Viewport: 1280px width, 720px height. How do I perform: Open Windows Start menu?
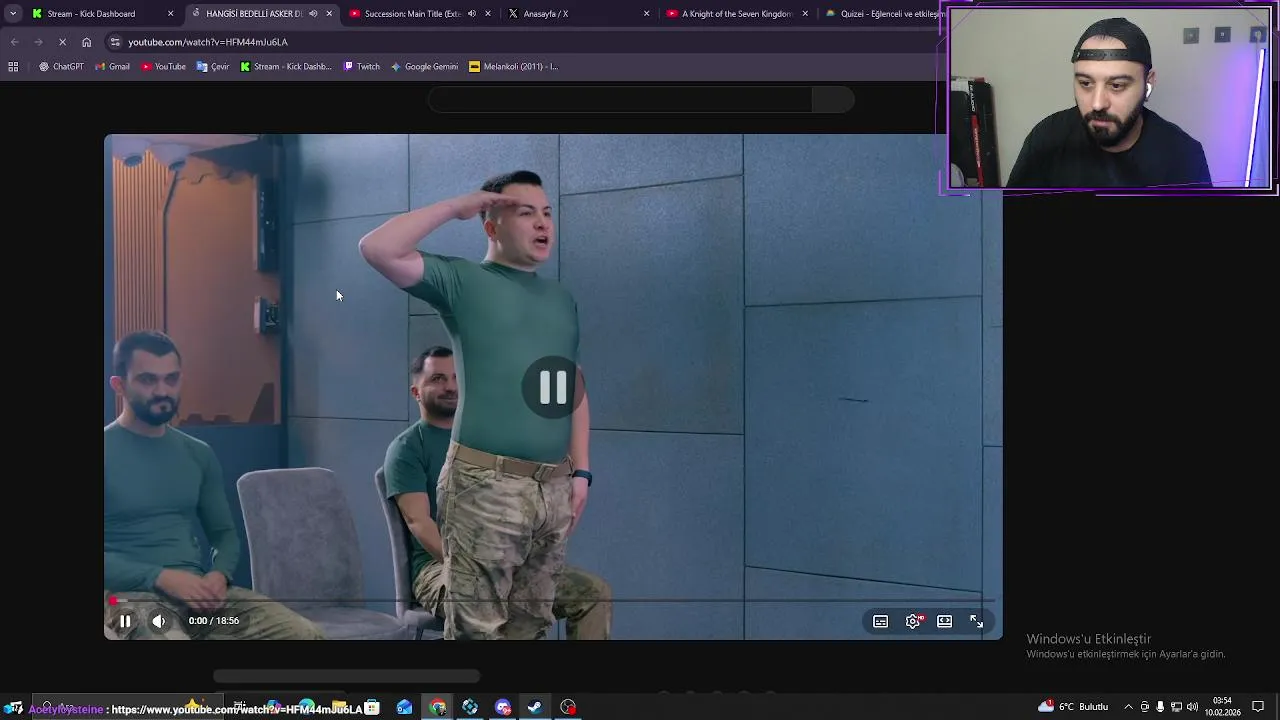click(x=15, y=708)
